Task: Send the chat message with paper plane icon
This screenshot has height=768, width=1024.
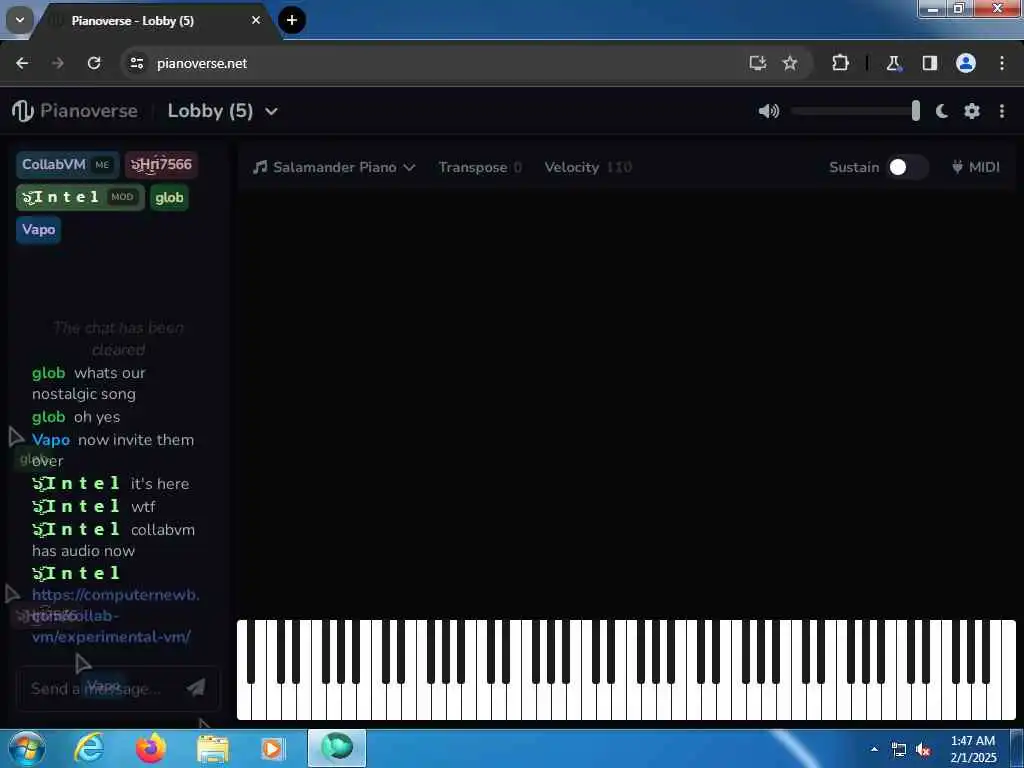Action: (196, 687)
